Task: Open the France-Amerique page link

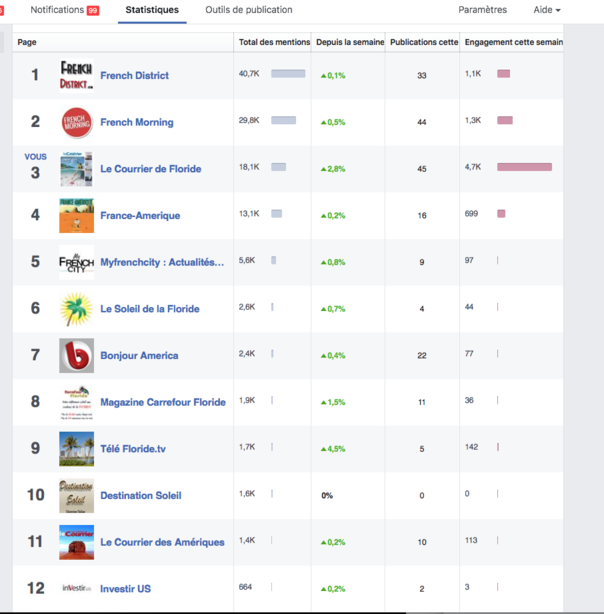Action: pos(140,215)
